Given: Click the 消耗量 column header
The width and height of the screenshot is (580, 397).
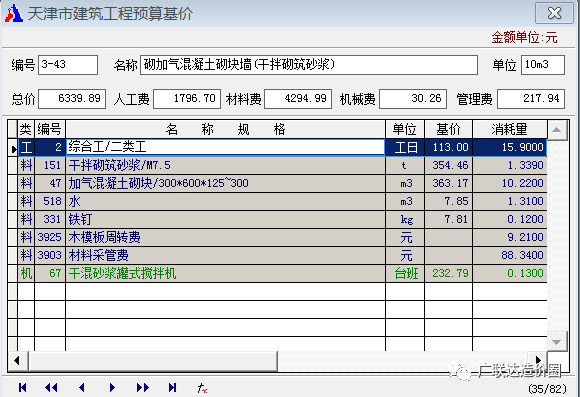Looking at the screenshot, I should tap(510, 129).
